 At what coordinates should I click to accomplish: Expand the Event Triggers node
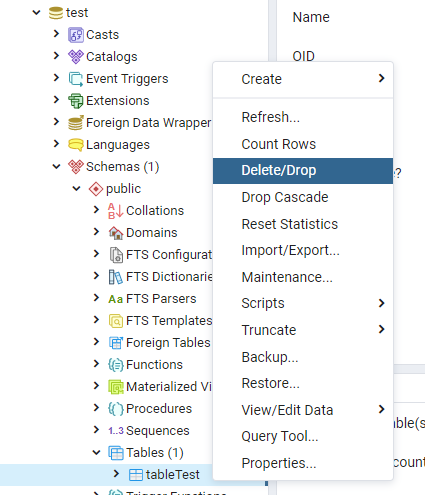tap(56, 78)
